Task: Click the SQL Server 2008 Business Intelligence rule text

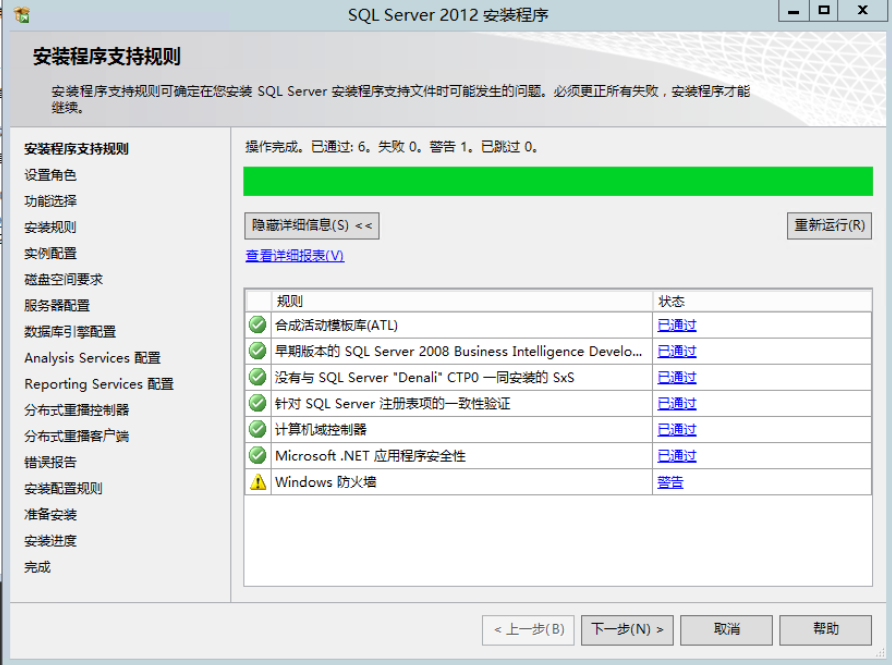Action: (x=459, y=352)
